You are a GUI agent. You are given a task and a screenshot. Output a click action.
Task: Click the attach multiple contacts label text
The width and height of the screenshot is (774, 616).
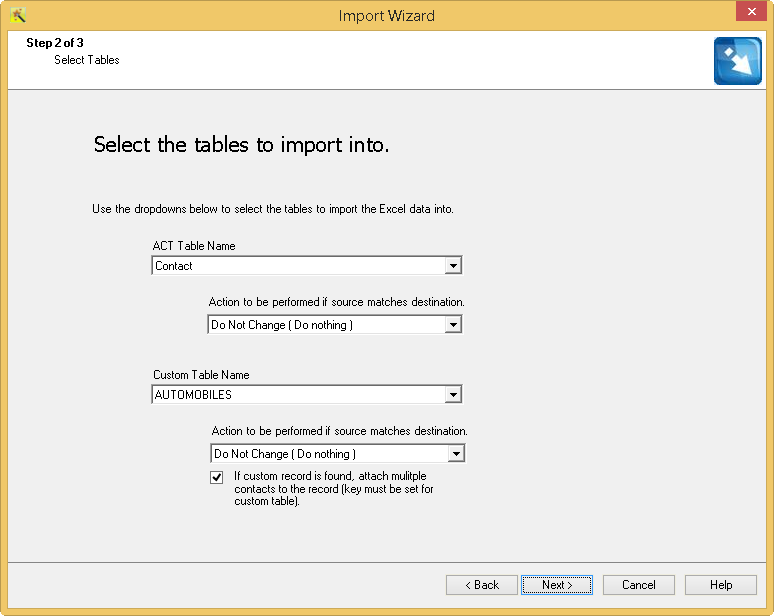tap(334, 489)
